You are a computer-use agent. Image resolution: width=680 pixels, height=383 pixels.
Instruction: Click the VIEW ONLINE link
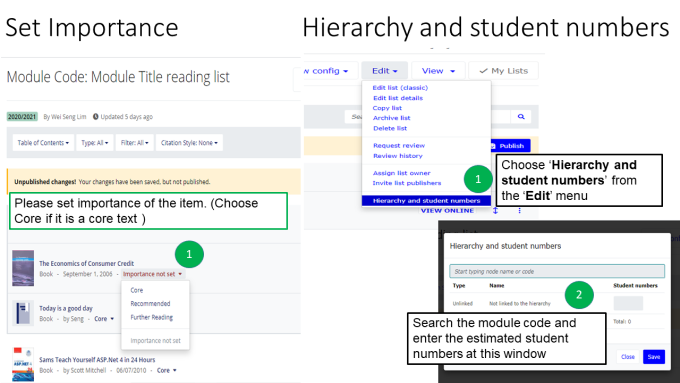pyautogui.click(x=447, y=211)
